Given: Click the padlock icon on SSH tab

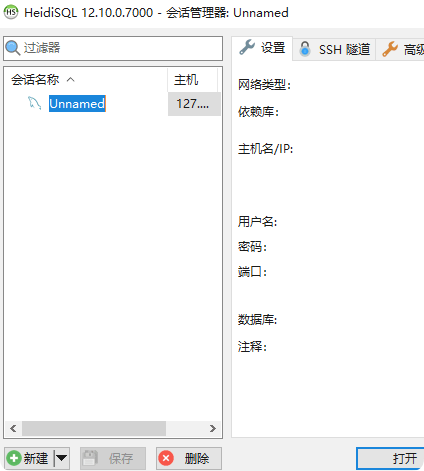Looking at the screenshot, I should point(305,49).
